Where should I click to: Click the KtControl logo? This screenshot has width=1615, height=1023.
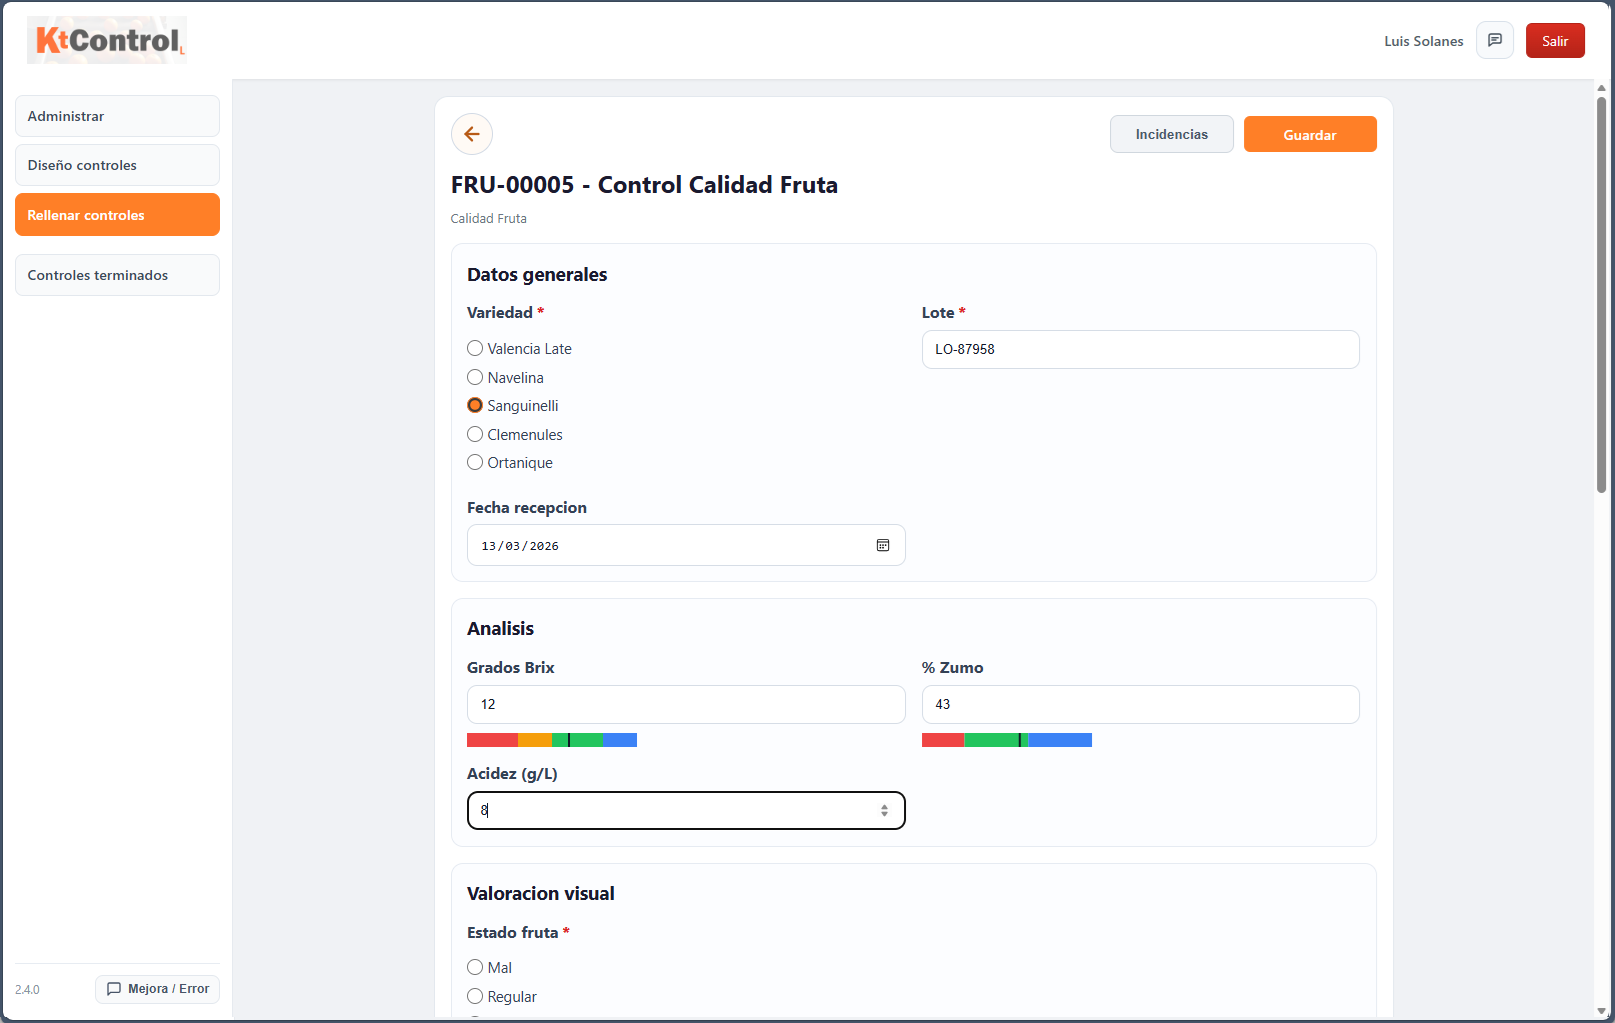click(107, 40)
